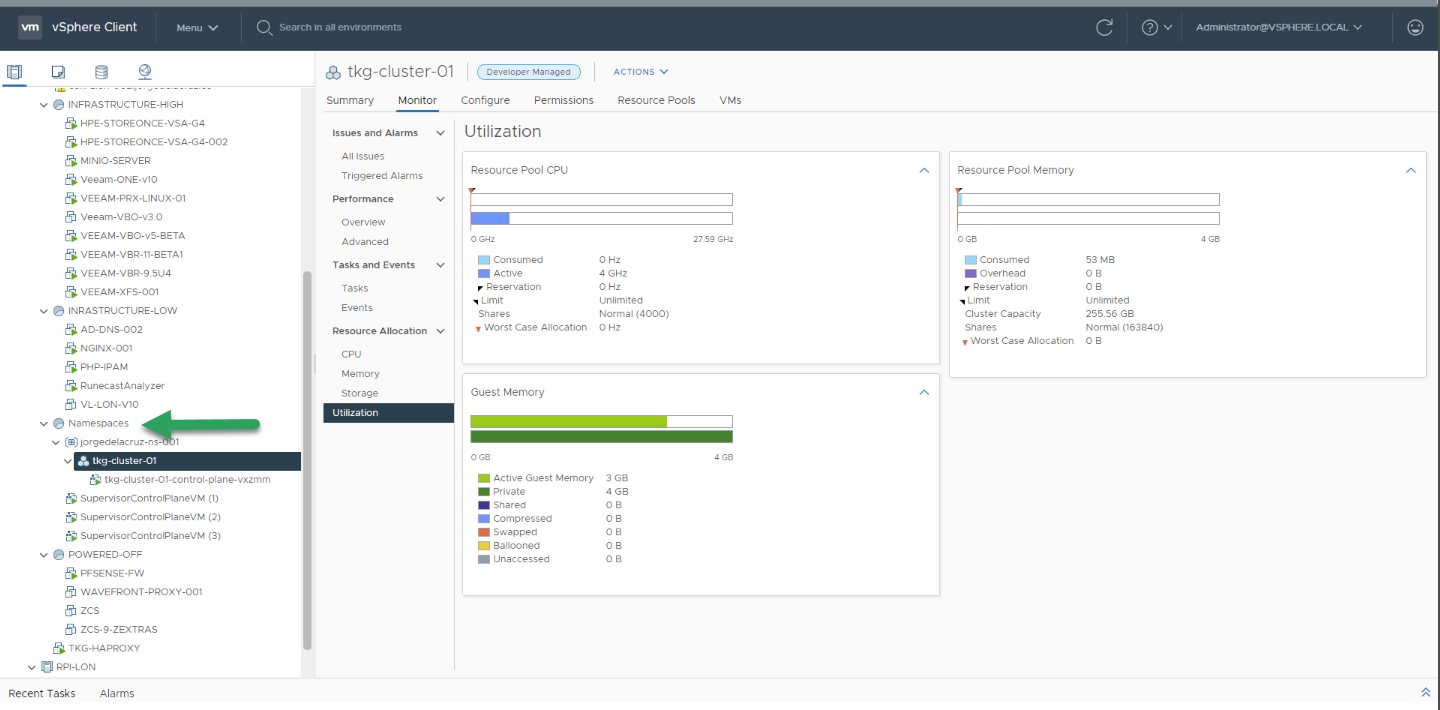The width and height of the screenshot is (1440, 710).
Task: Open the performance Overview page
Action: [363, 222]
